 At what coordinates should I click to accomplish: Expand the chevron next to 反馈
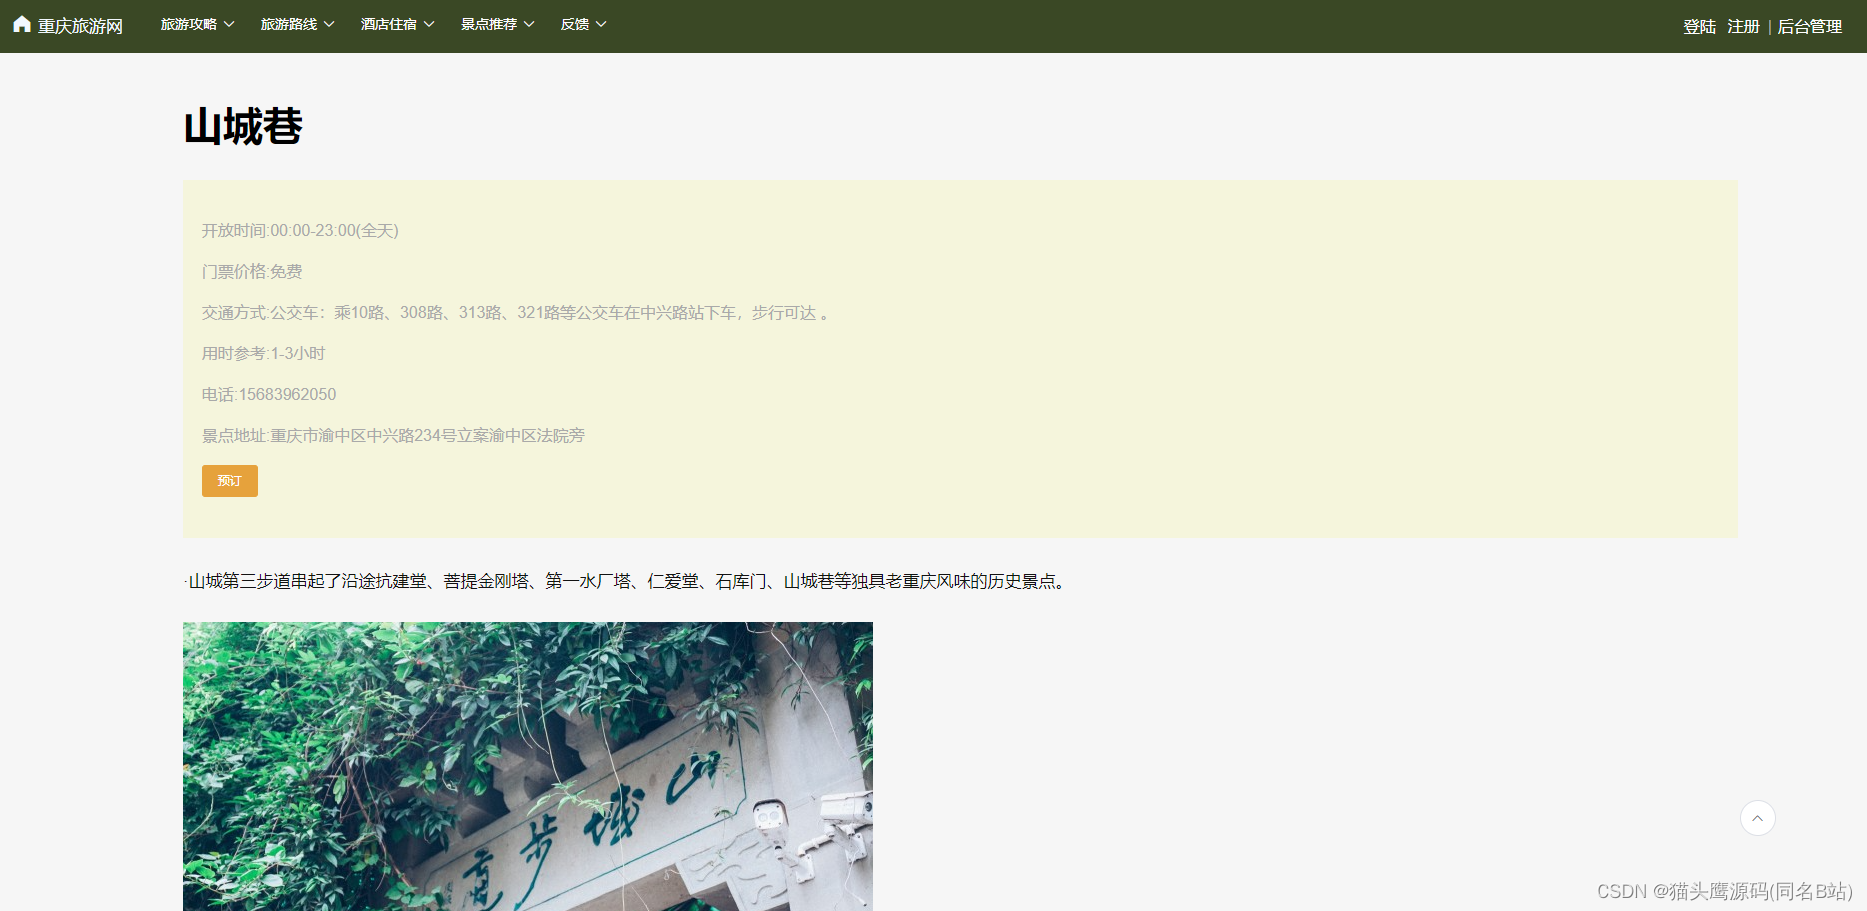(x=601, y=24)
